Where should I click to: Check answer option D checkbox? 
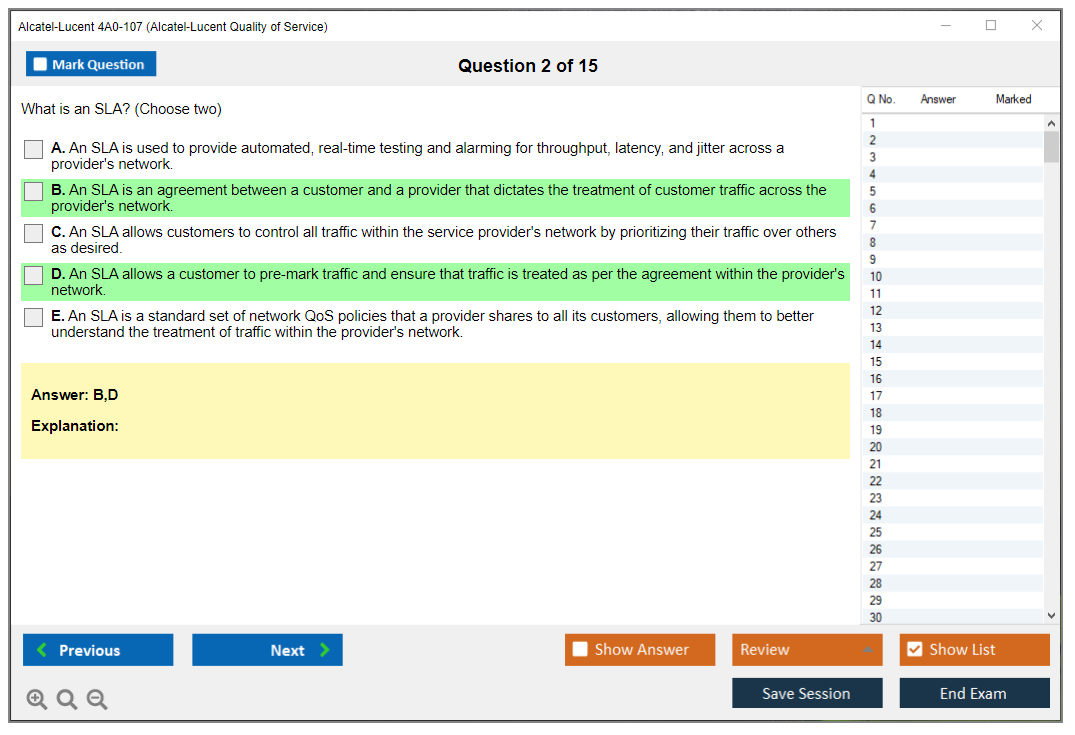[34, 275]
